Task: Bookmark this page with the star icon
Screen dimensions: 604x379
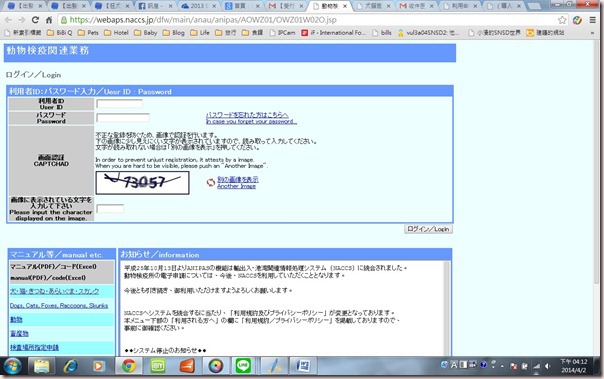Action: point(562,20)
